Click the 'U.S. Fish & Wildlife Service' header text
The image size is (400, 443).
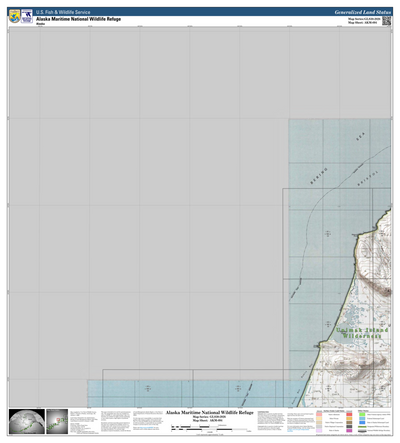click(63, 12)
